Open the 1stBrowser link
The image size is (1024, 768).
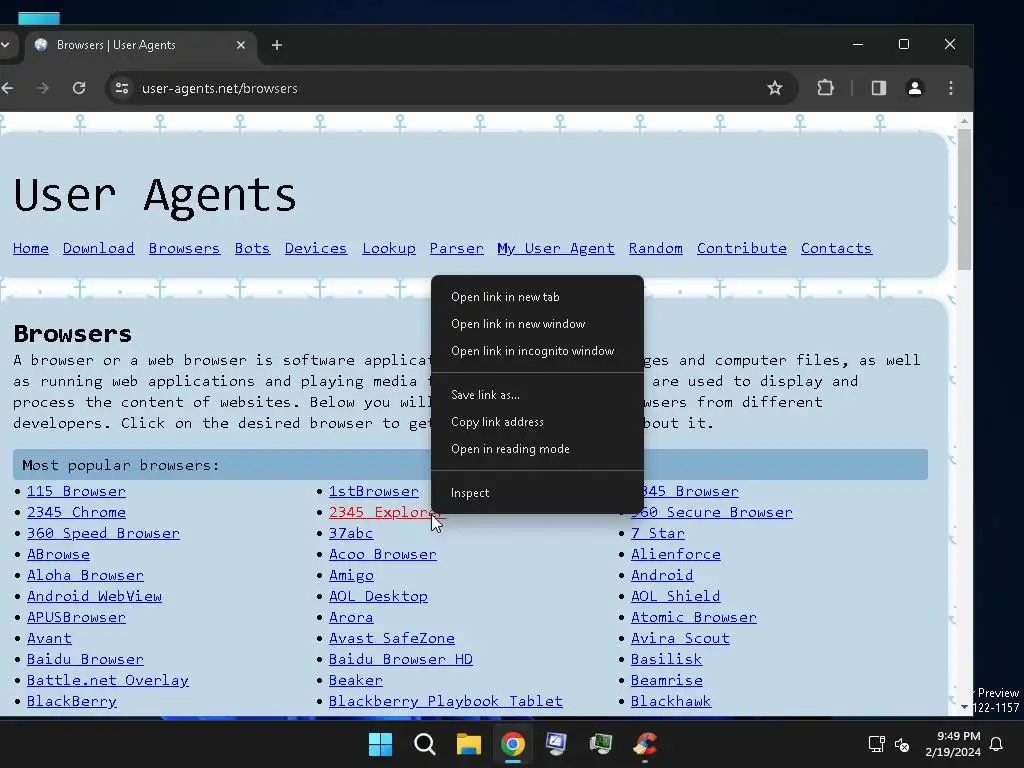(374, 491)
